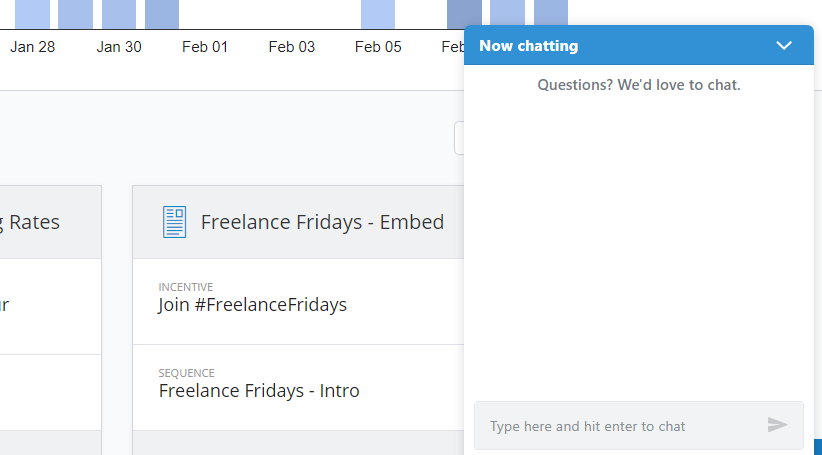
Task: Select the darkest blue bar left of chat header
Action: tap(464, 14)
